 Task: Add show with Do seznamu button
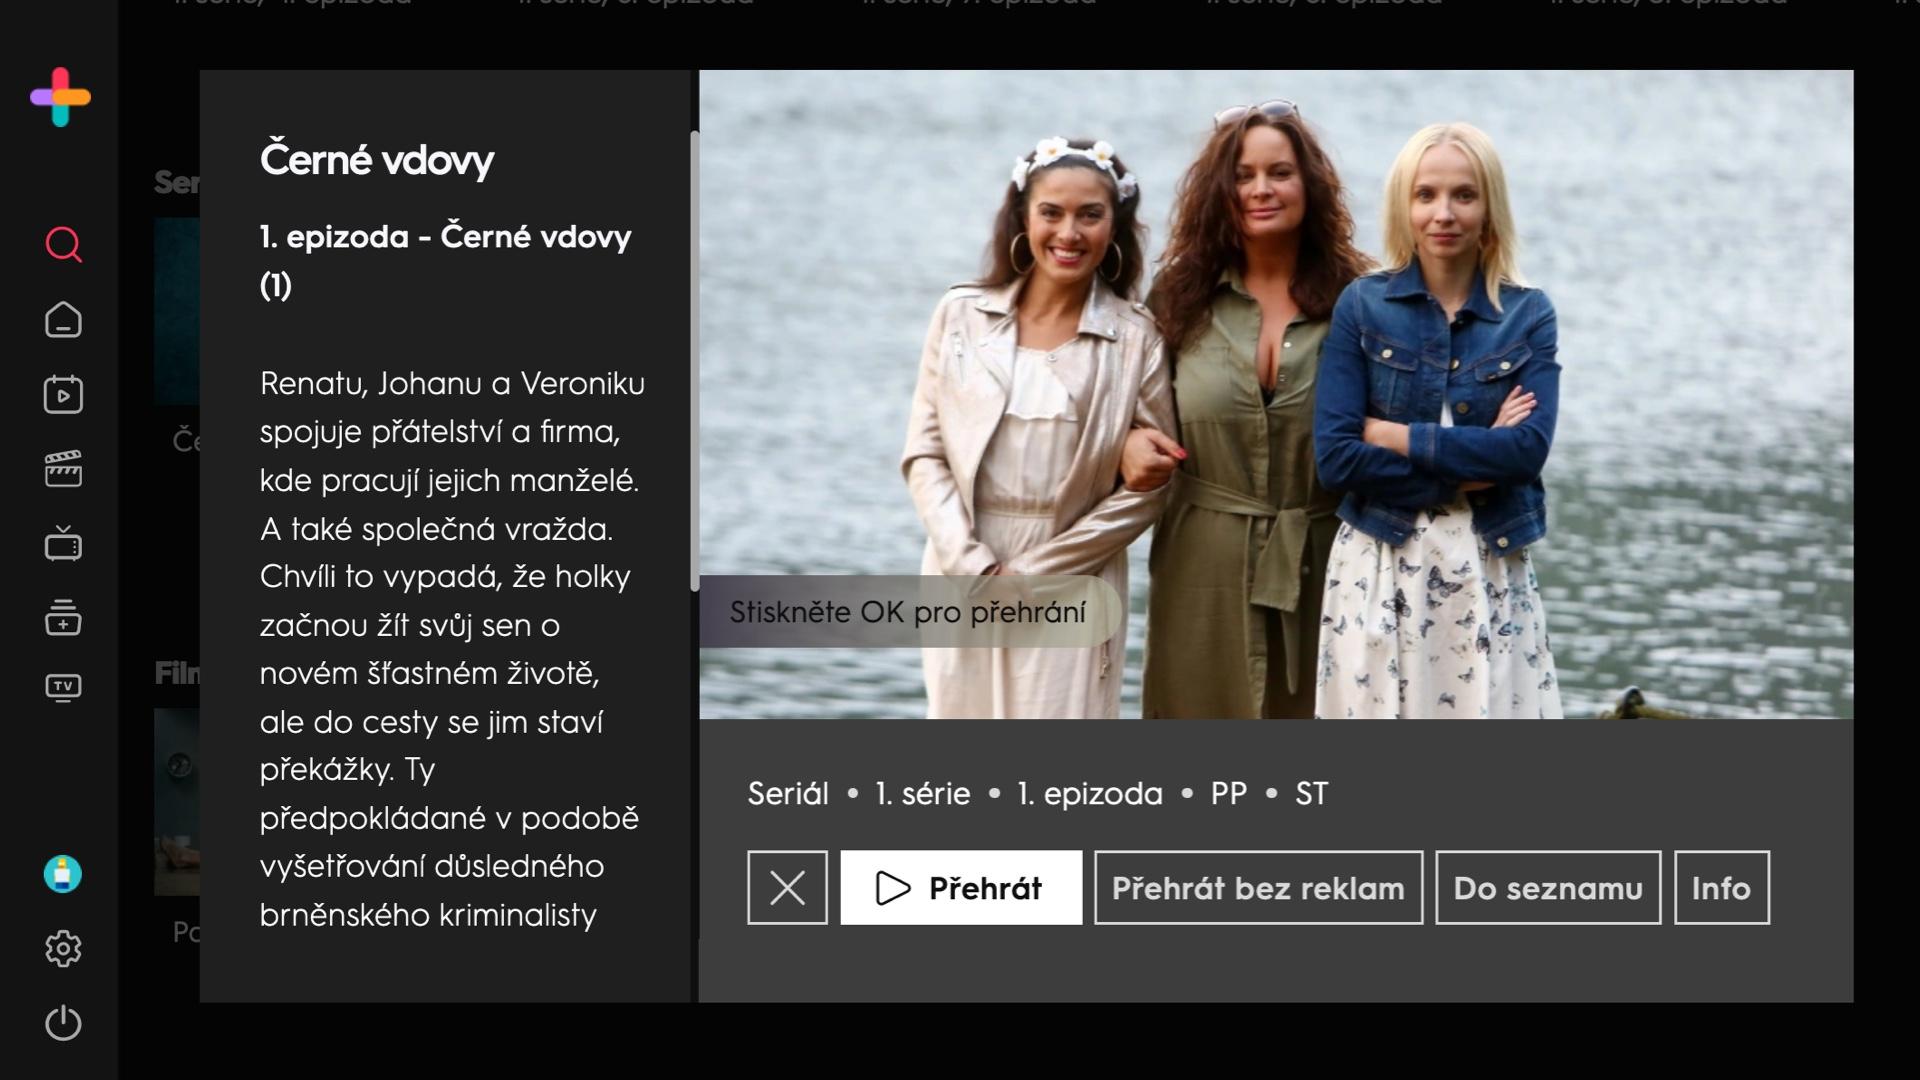click(1548, 888)
